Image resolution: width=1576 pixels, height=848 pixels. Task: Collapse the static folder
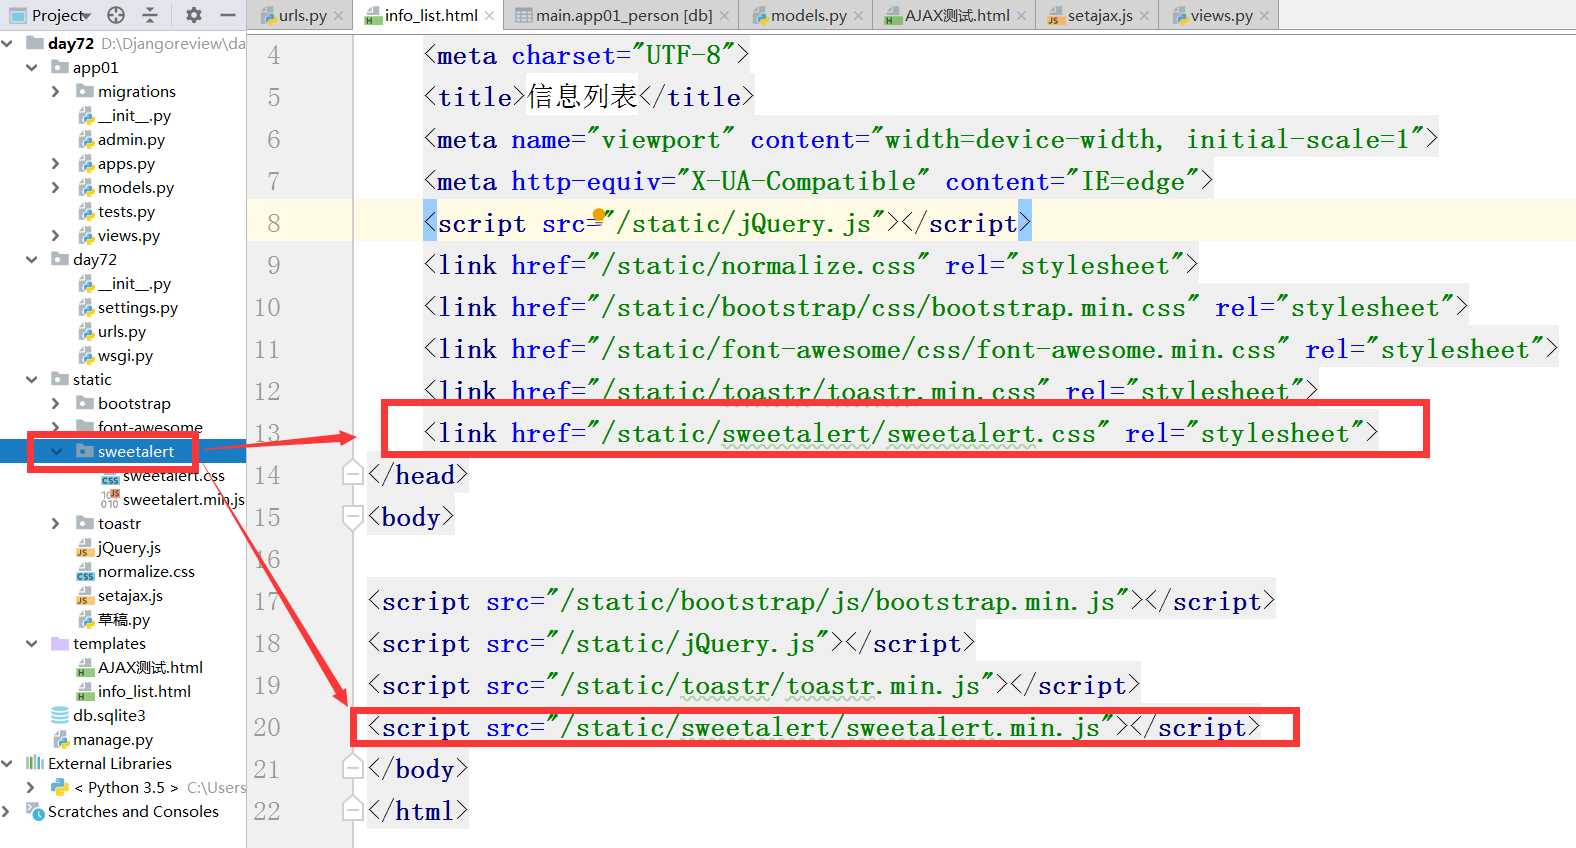click(x=32, y=379)
